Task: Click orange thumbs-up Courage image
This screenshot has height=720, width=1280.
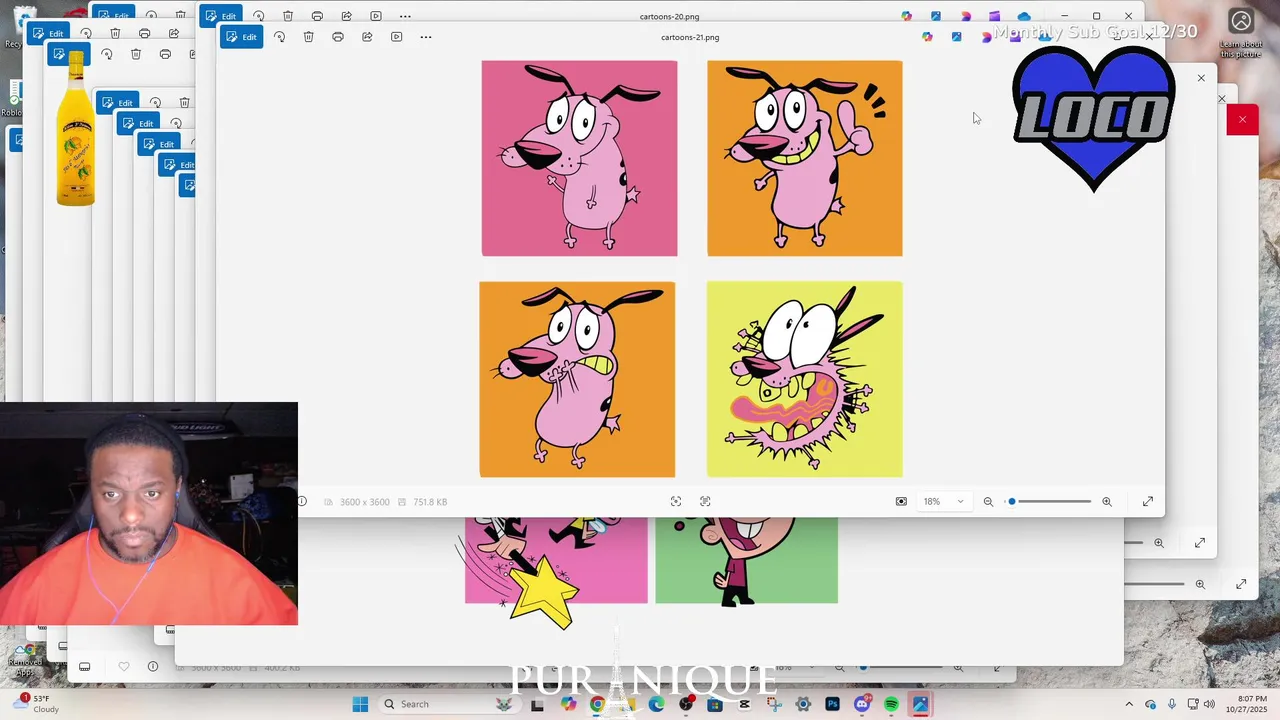Action: coord(804,158)
